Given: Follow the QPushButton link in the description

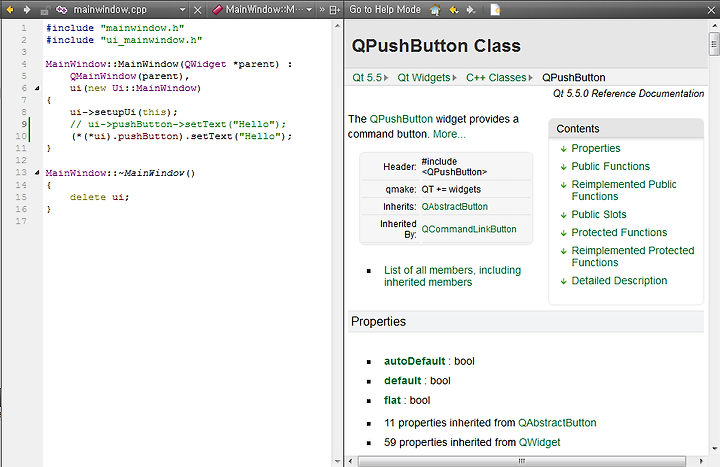Looking at the screenshot, I should click(x=401, y=119).
